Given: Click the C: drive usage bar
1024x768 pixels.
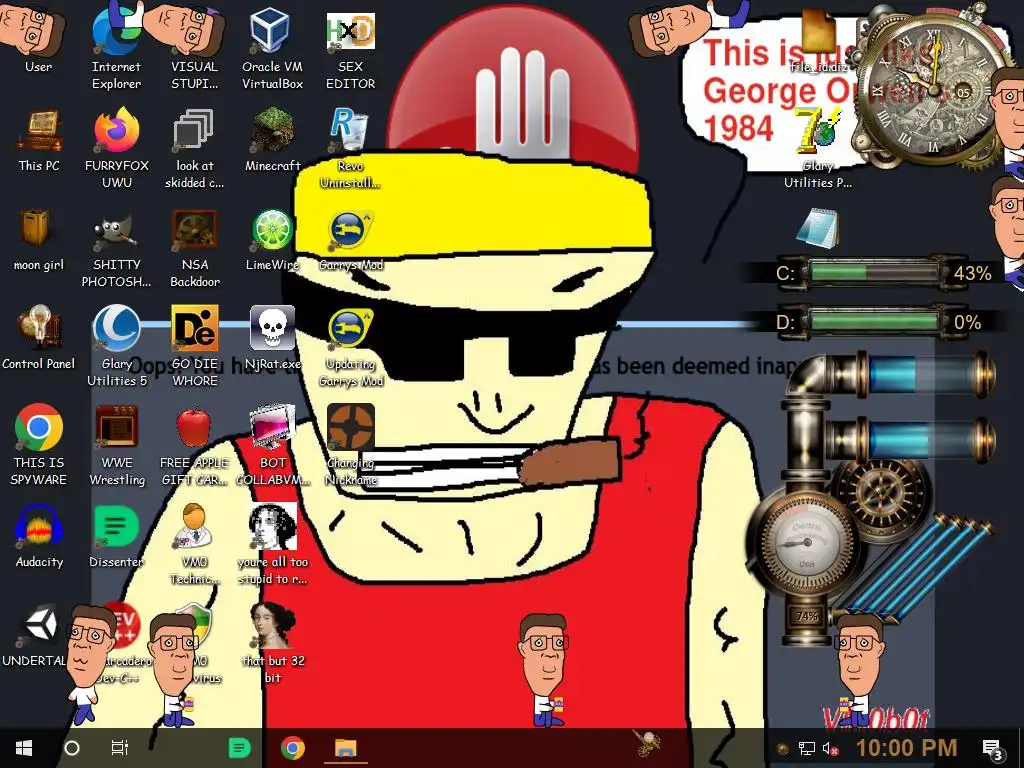Looking at the screenshot, I should 874,272.
